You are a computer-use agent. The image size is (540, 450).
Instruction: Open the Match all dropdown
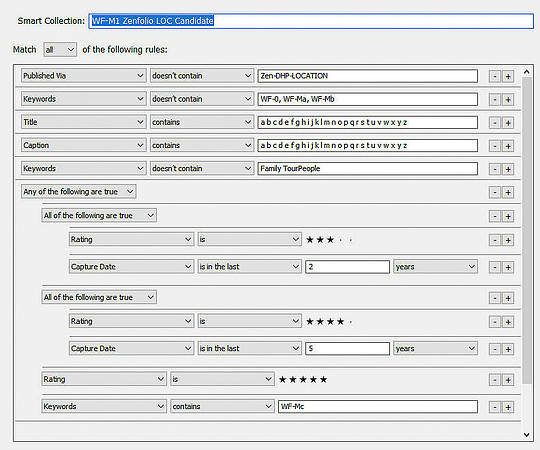coord(60,50)
